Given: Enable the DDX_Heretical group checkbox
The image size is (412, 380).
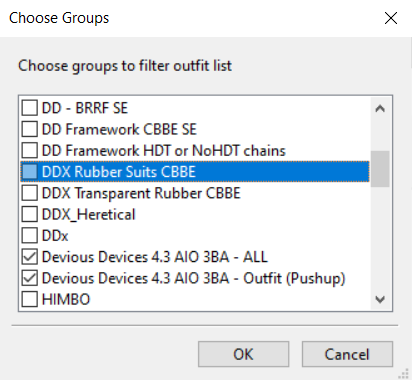Looking at the screenshot, I should click(x=30, y=215).
